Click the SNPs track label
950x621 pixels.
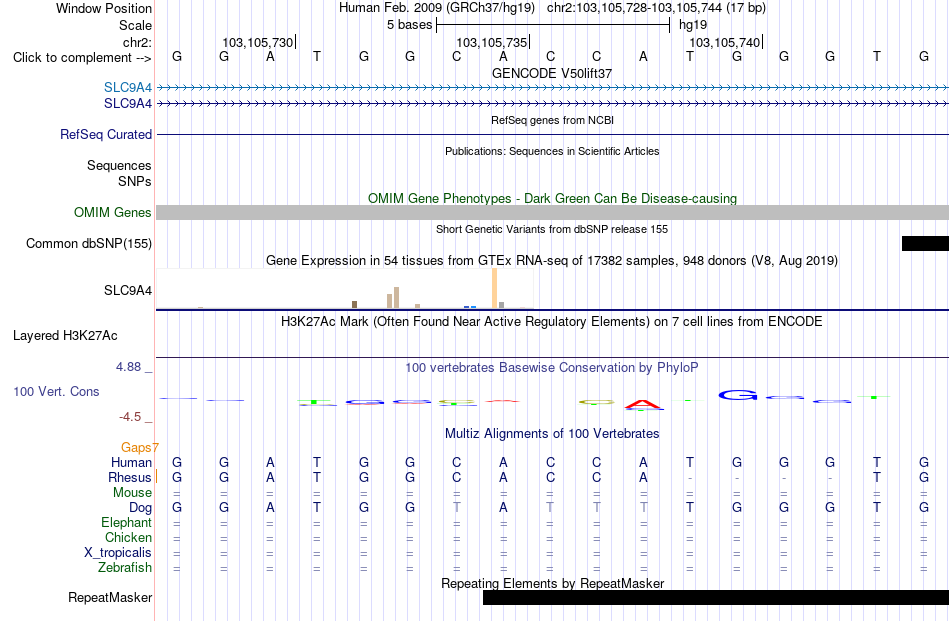(135, 181)
